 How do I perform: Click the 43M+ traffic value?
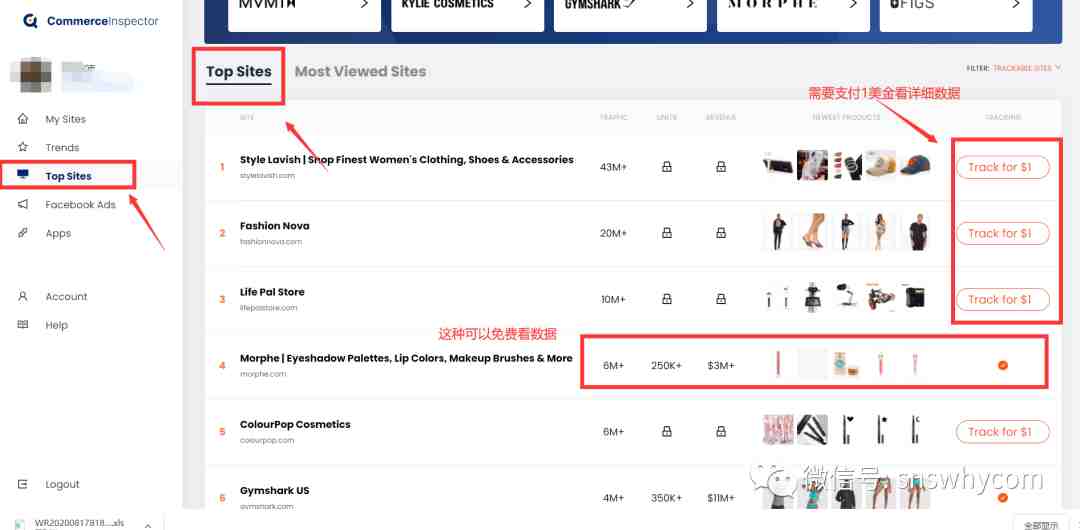(x=613, y=167)
